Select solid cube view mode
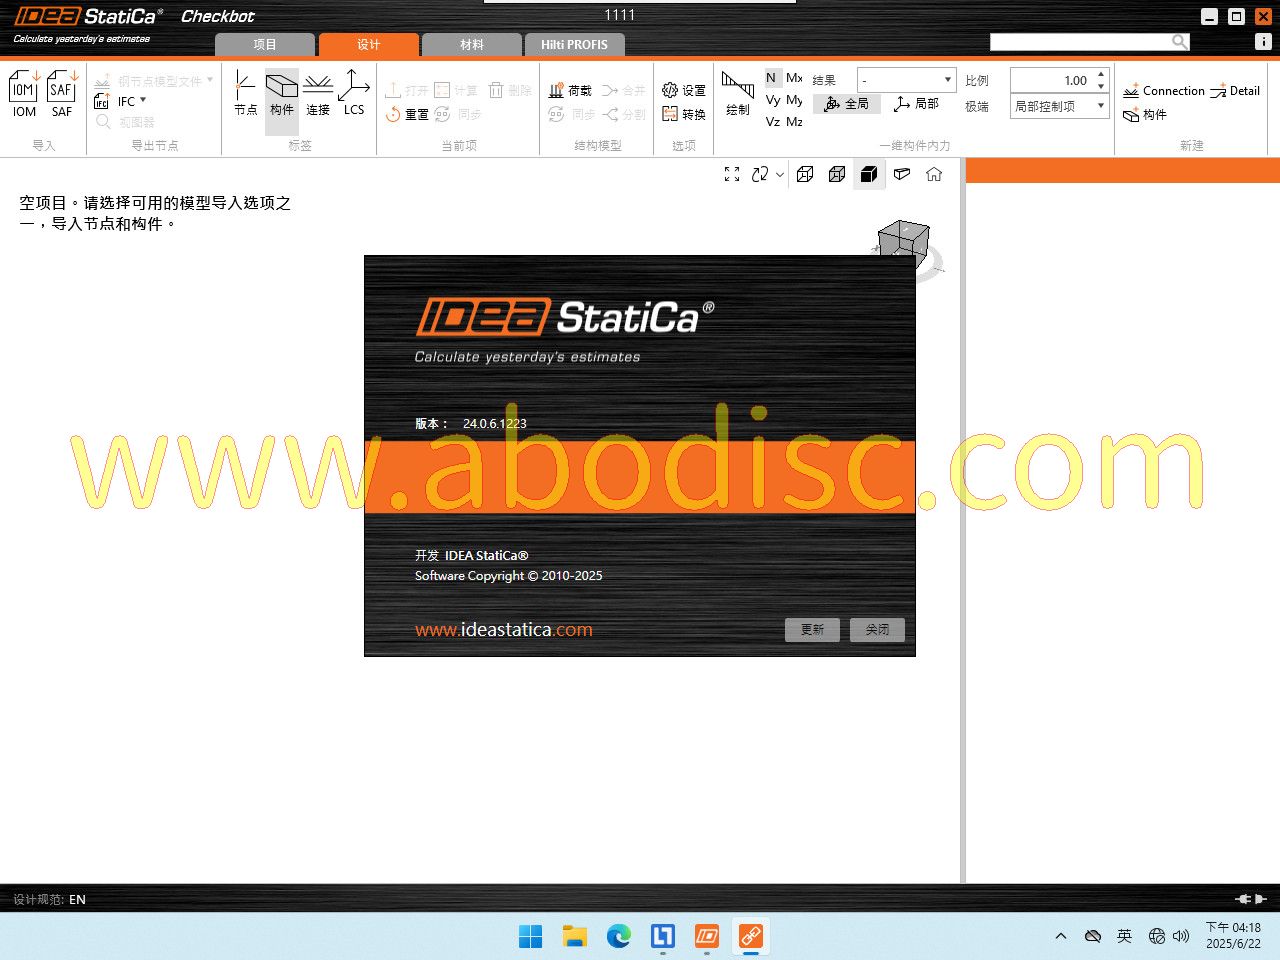This screenshot has height=960, width=1280. [x=869, y=174]
